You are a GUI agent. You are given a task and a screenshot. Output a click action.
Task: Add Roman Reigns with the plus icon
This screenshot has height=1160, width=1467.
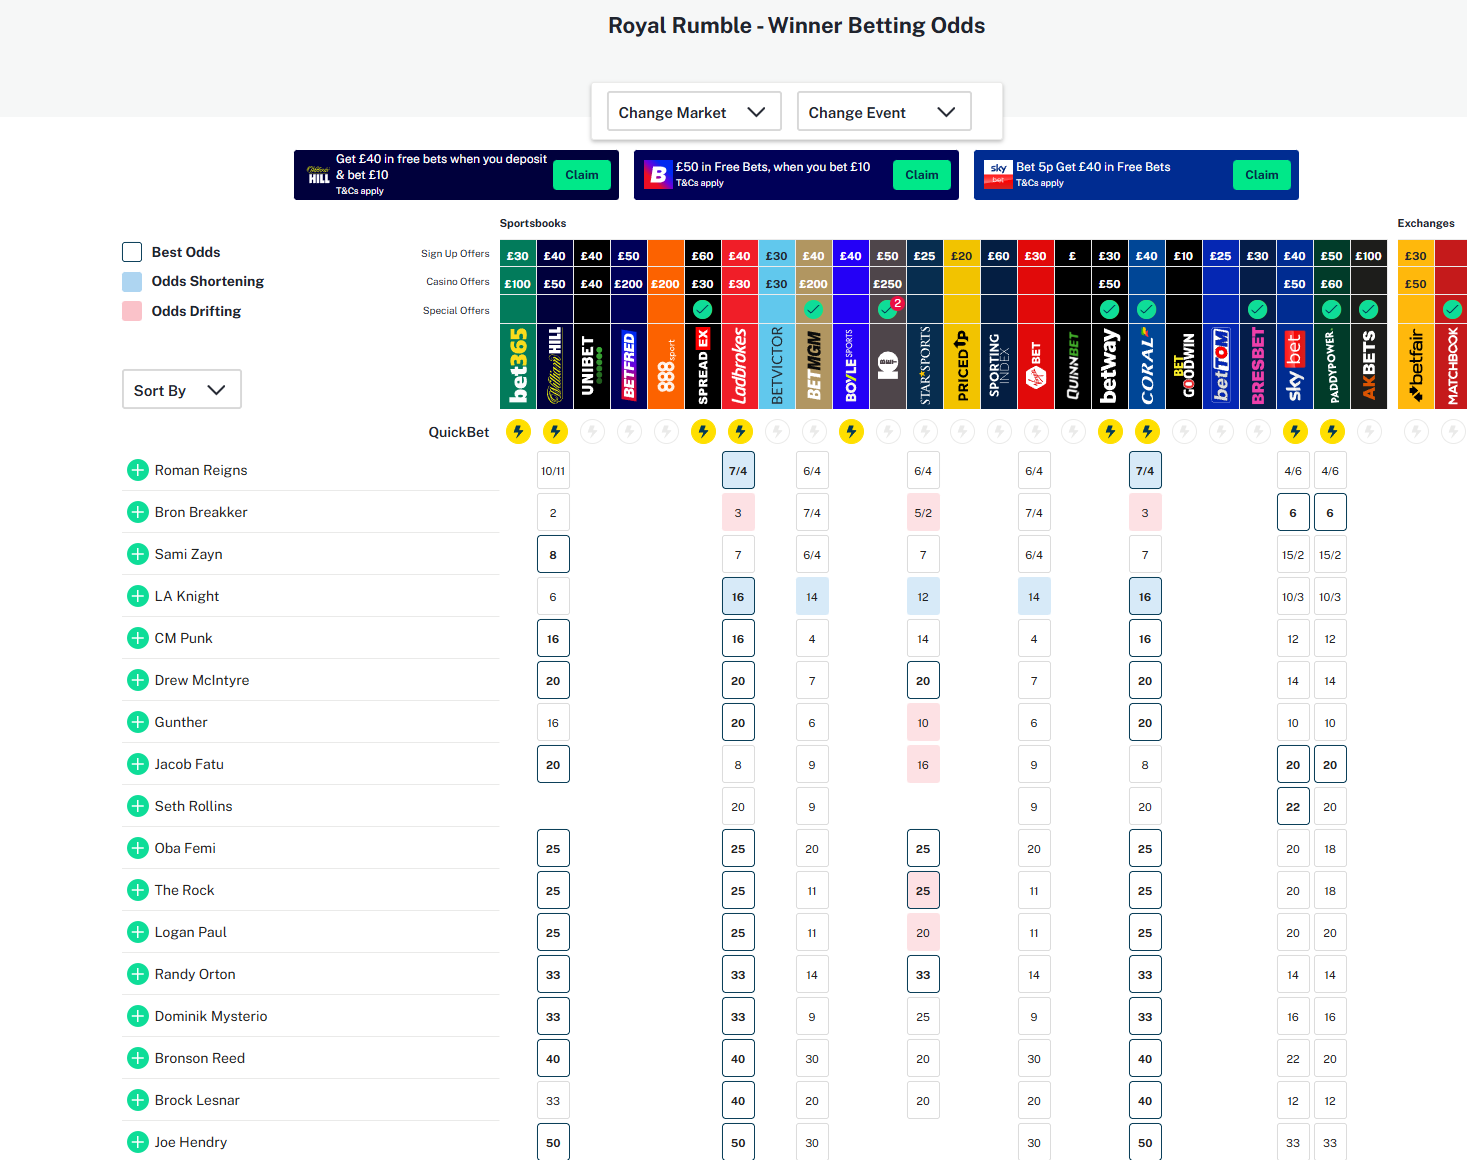point(138,470)
